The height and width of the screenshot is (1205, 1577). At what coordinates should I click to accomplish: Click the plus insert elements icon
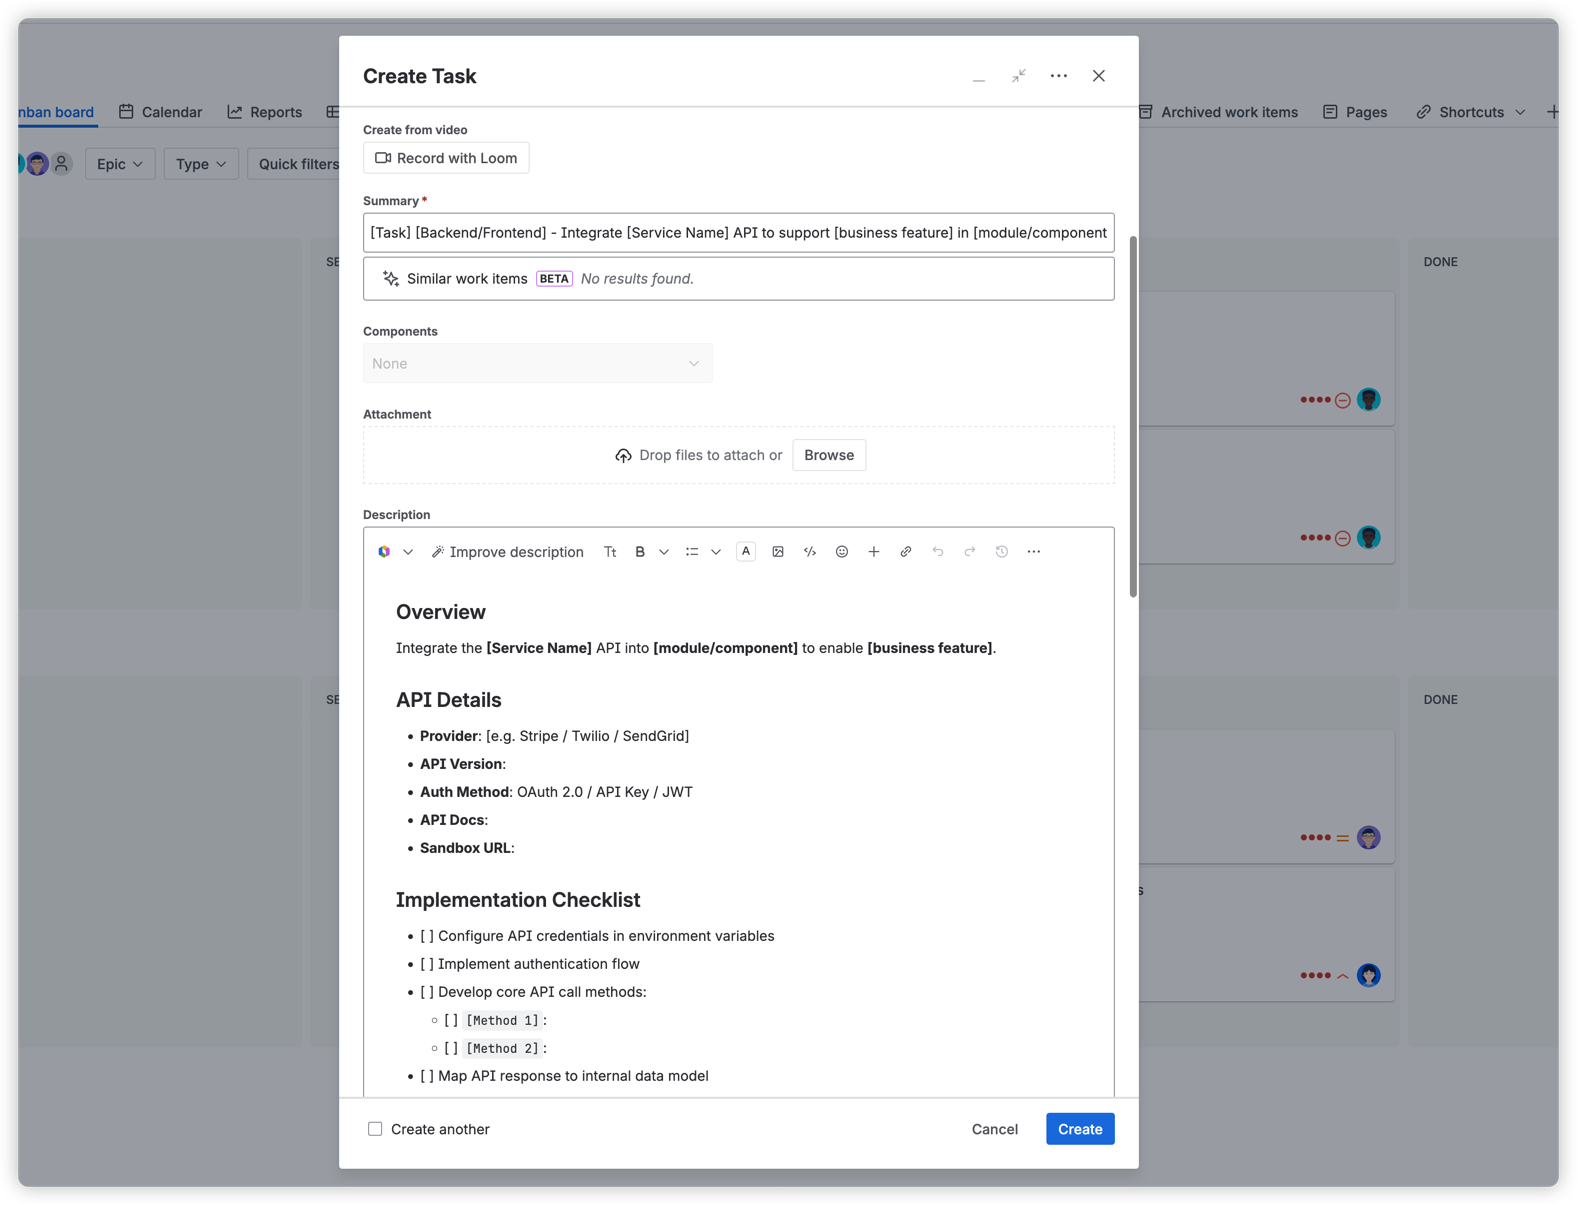pyautogui.click(x=874, y=552)
